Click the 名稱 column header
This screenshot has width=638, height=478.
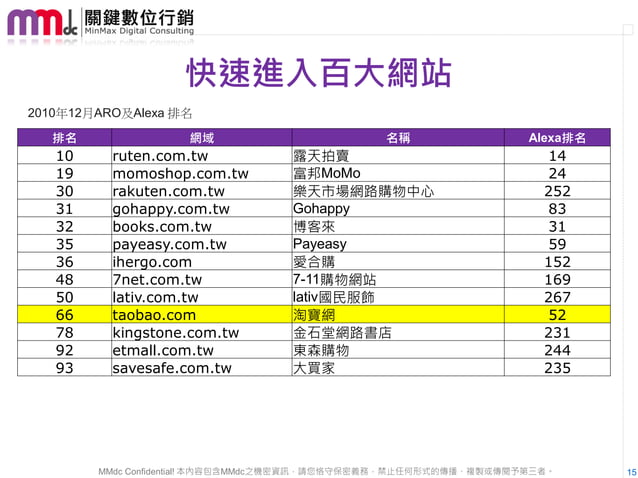coord(398,138)
